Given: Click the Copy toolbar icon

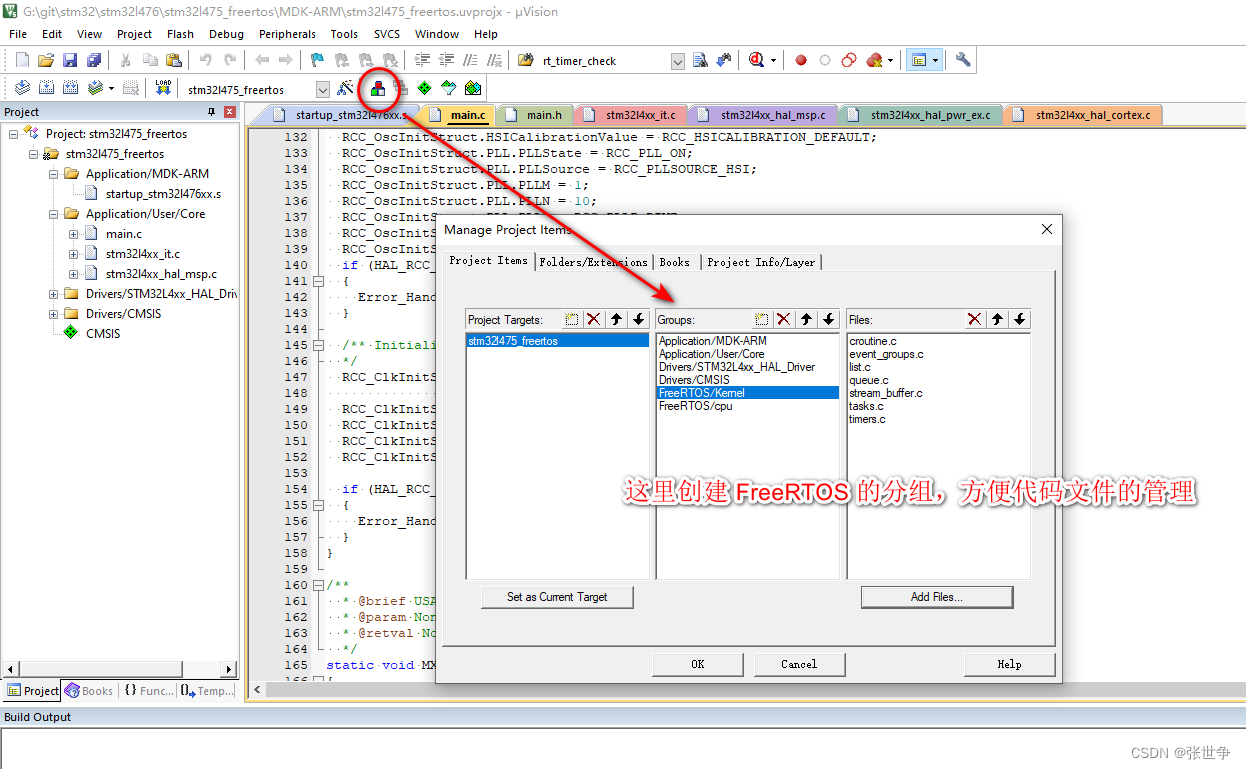Looking at the screenshot, I should 150,60.
